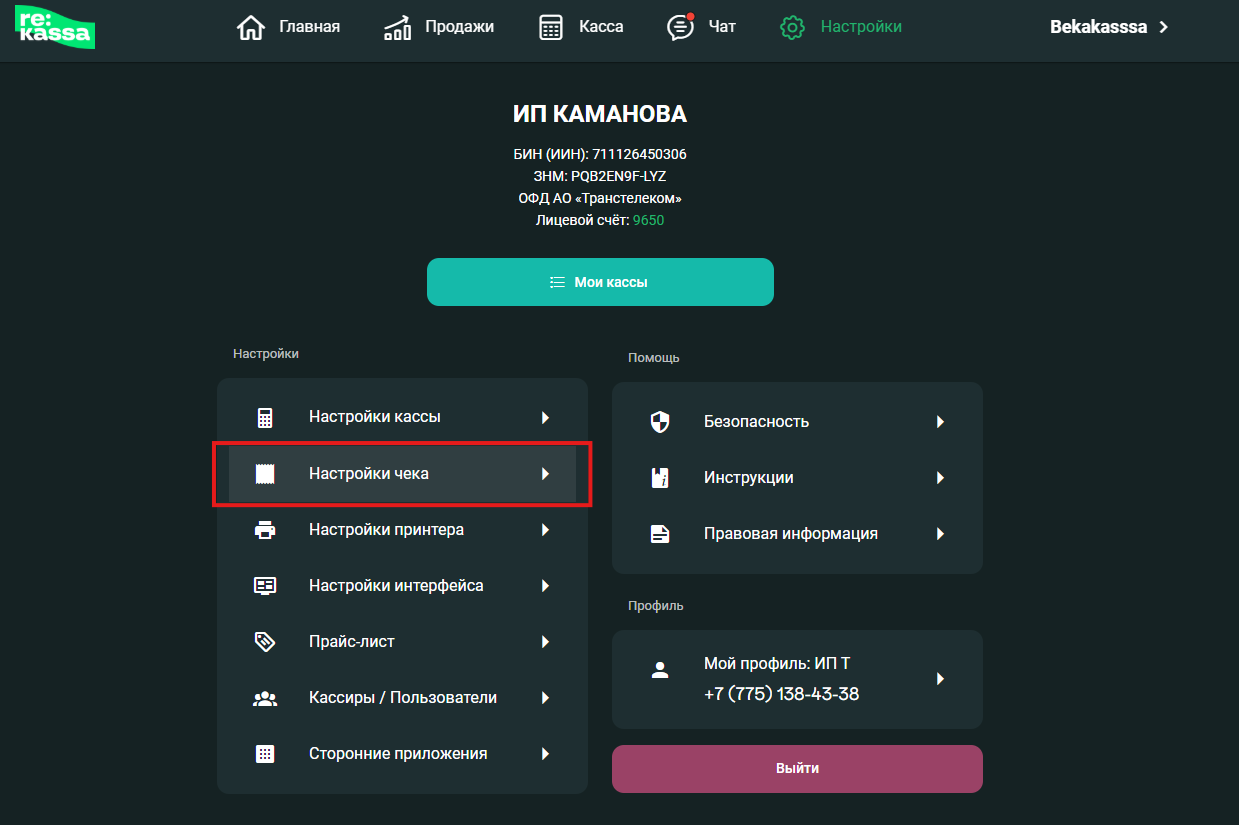Select the Настройки menu item

coord(841,27)
